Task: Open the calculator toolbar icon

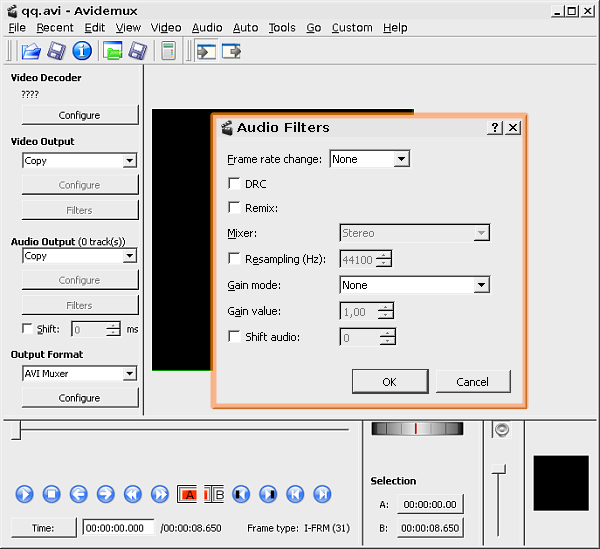Action: (168, 51)
